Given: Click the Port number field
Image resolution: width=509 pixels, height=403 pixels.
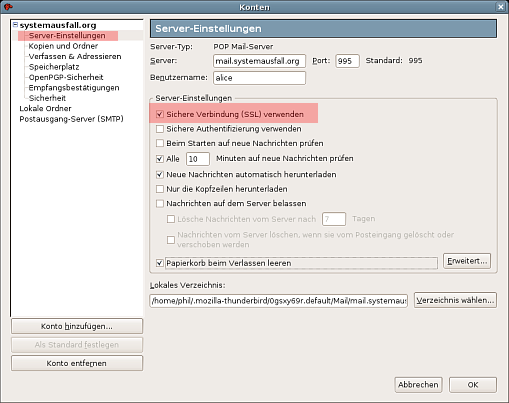Looking at the screenshot, I should coord(347,61).
